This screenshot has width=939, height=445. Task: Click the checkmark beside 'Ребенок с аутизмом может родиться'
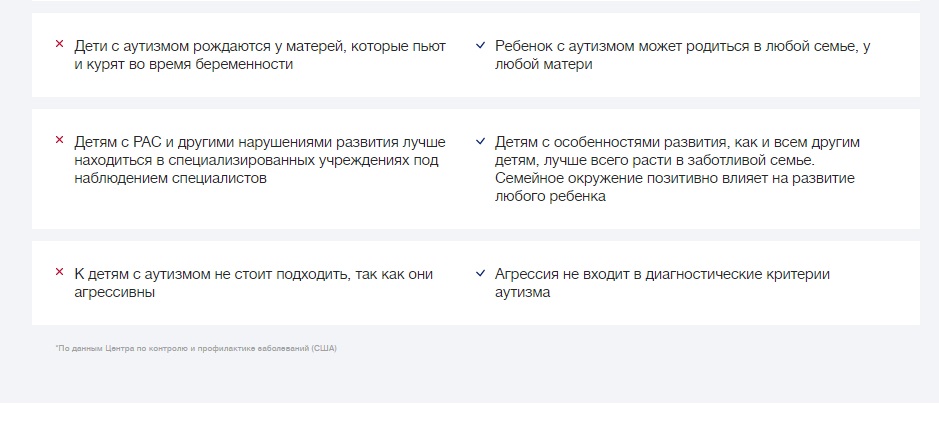tap(481, 45)
